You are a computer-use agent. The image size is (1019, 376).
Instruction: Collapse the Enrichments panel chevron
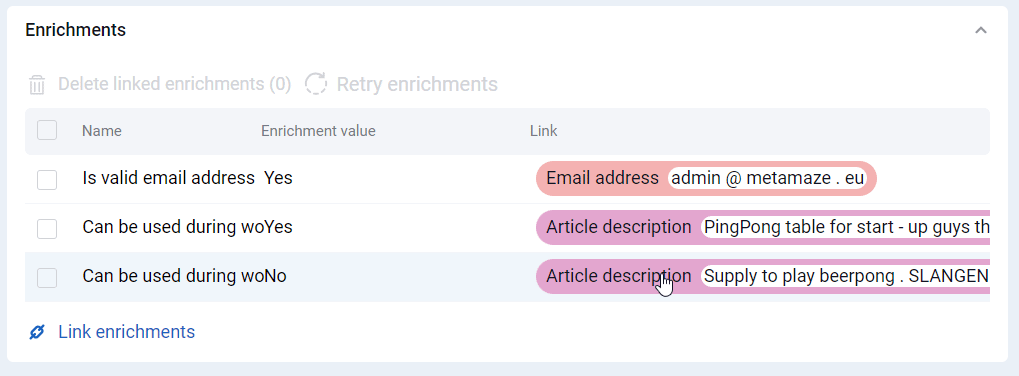[981, 30]
